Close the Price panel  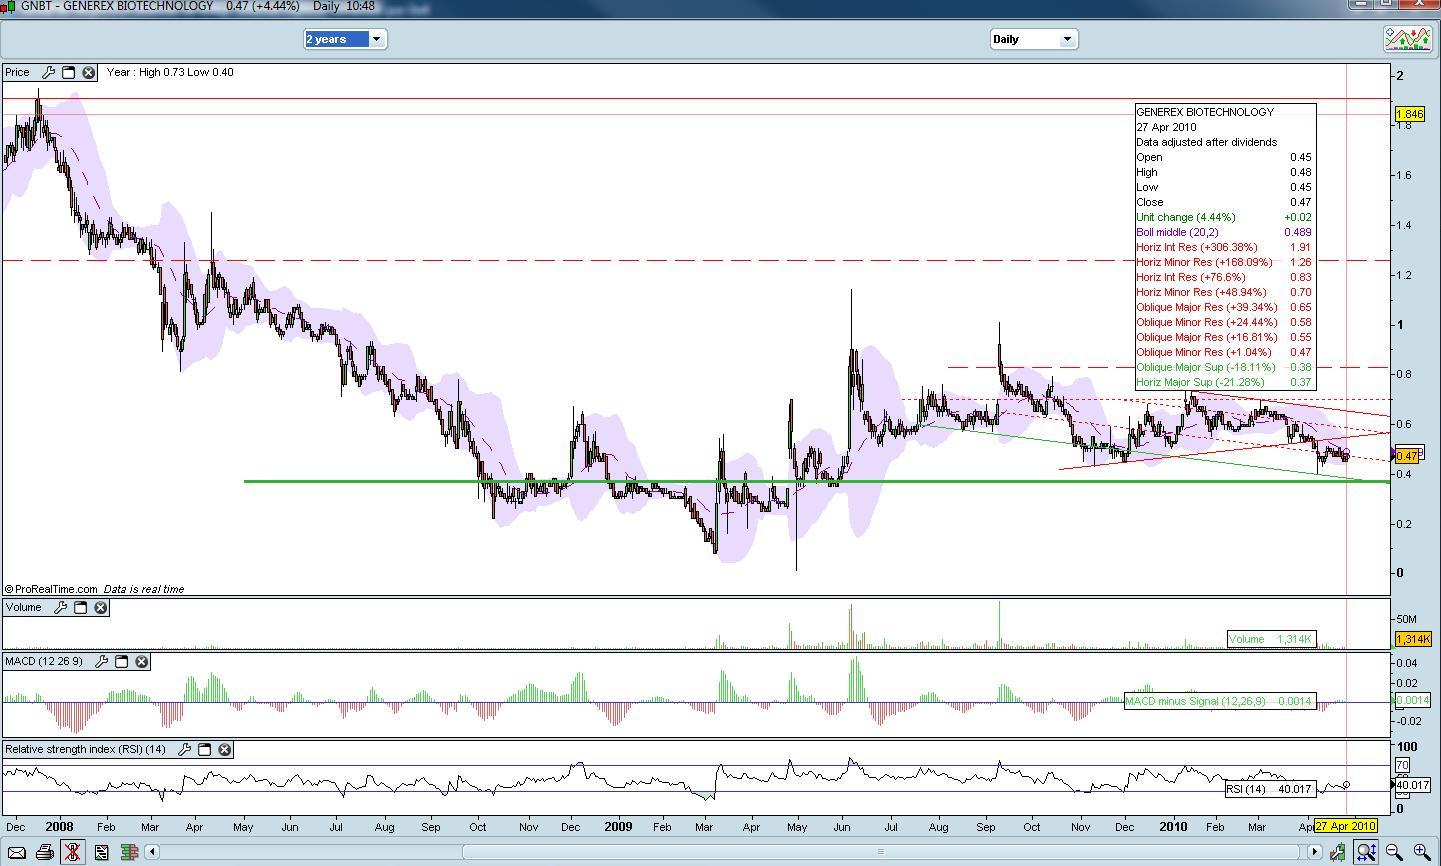click(x=88, y=72)
